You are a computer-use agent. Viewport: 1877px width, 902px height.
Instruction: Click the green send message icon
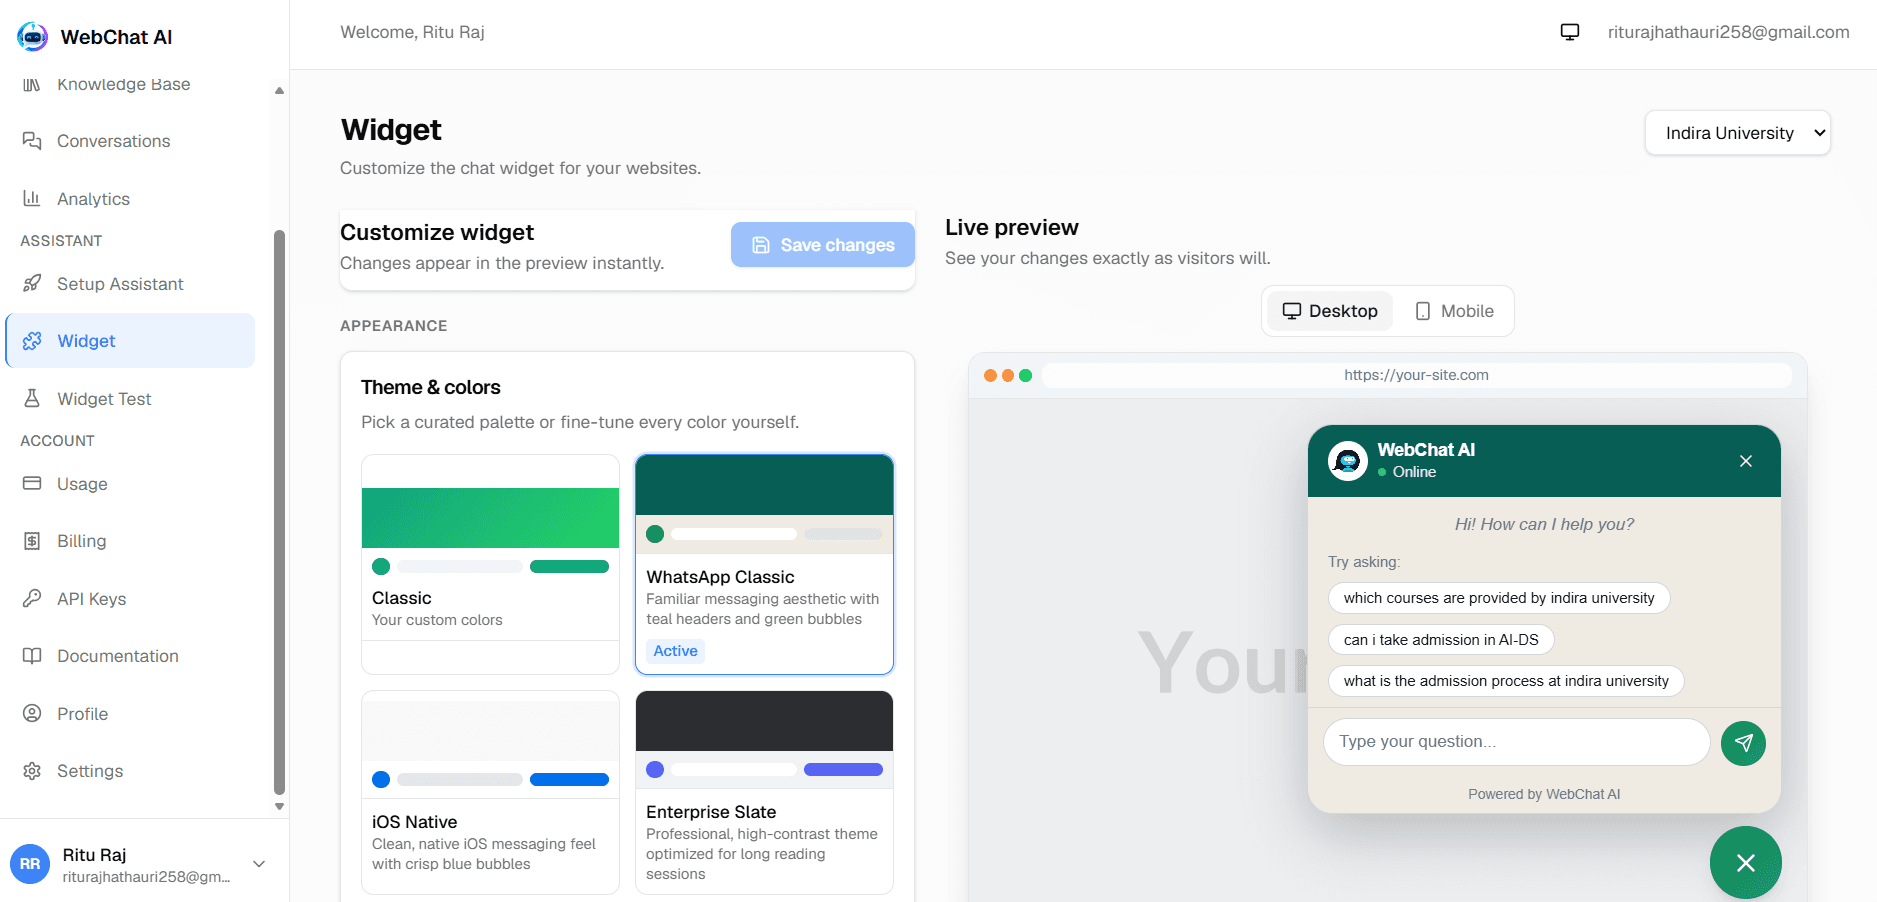[1743, 743]
